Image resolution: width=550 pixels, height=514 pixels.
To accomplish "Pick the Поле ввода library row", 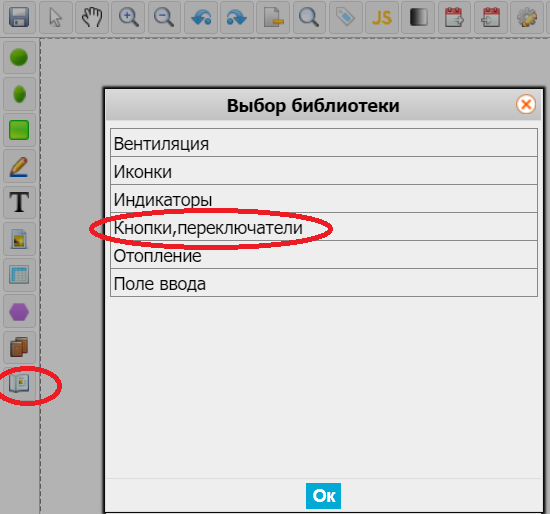I will (x=324, y=283).
